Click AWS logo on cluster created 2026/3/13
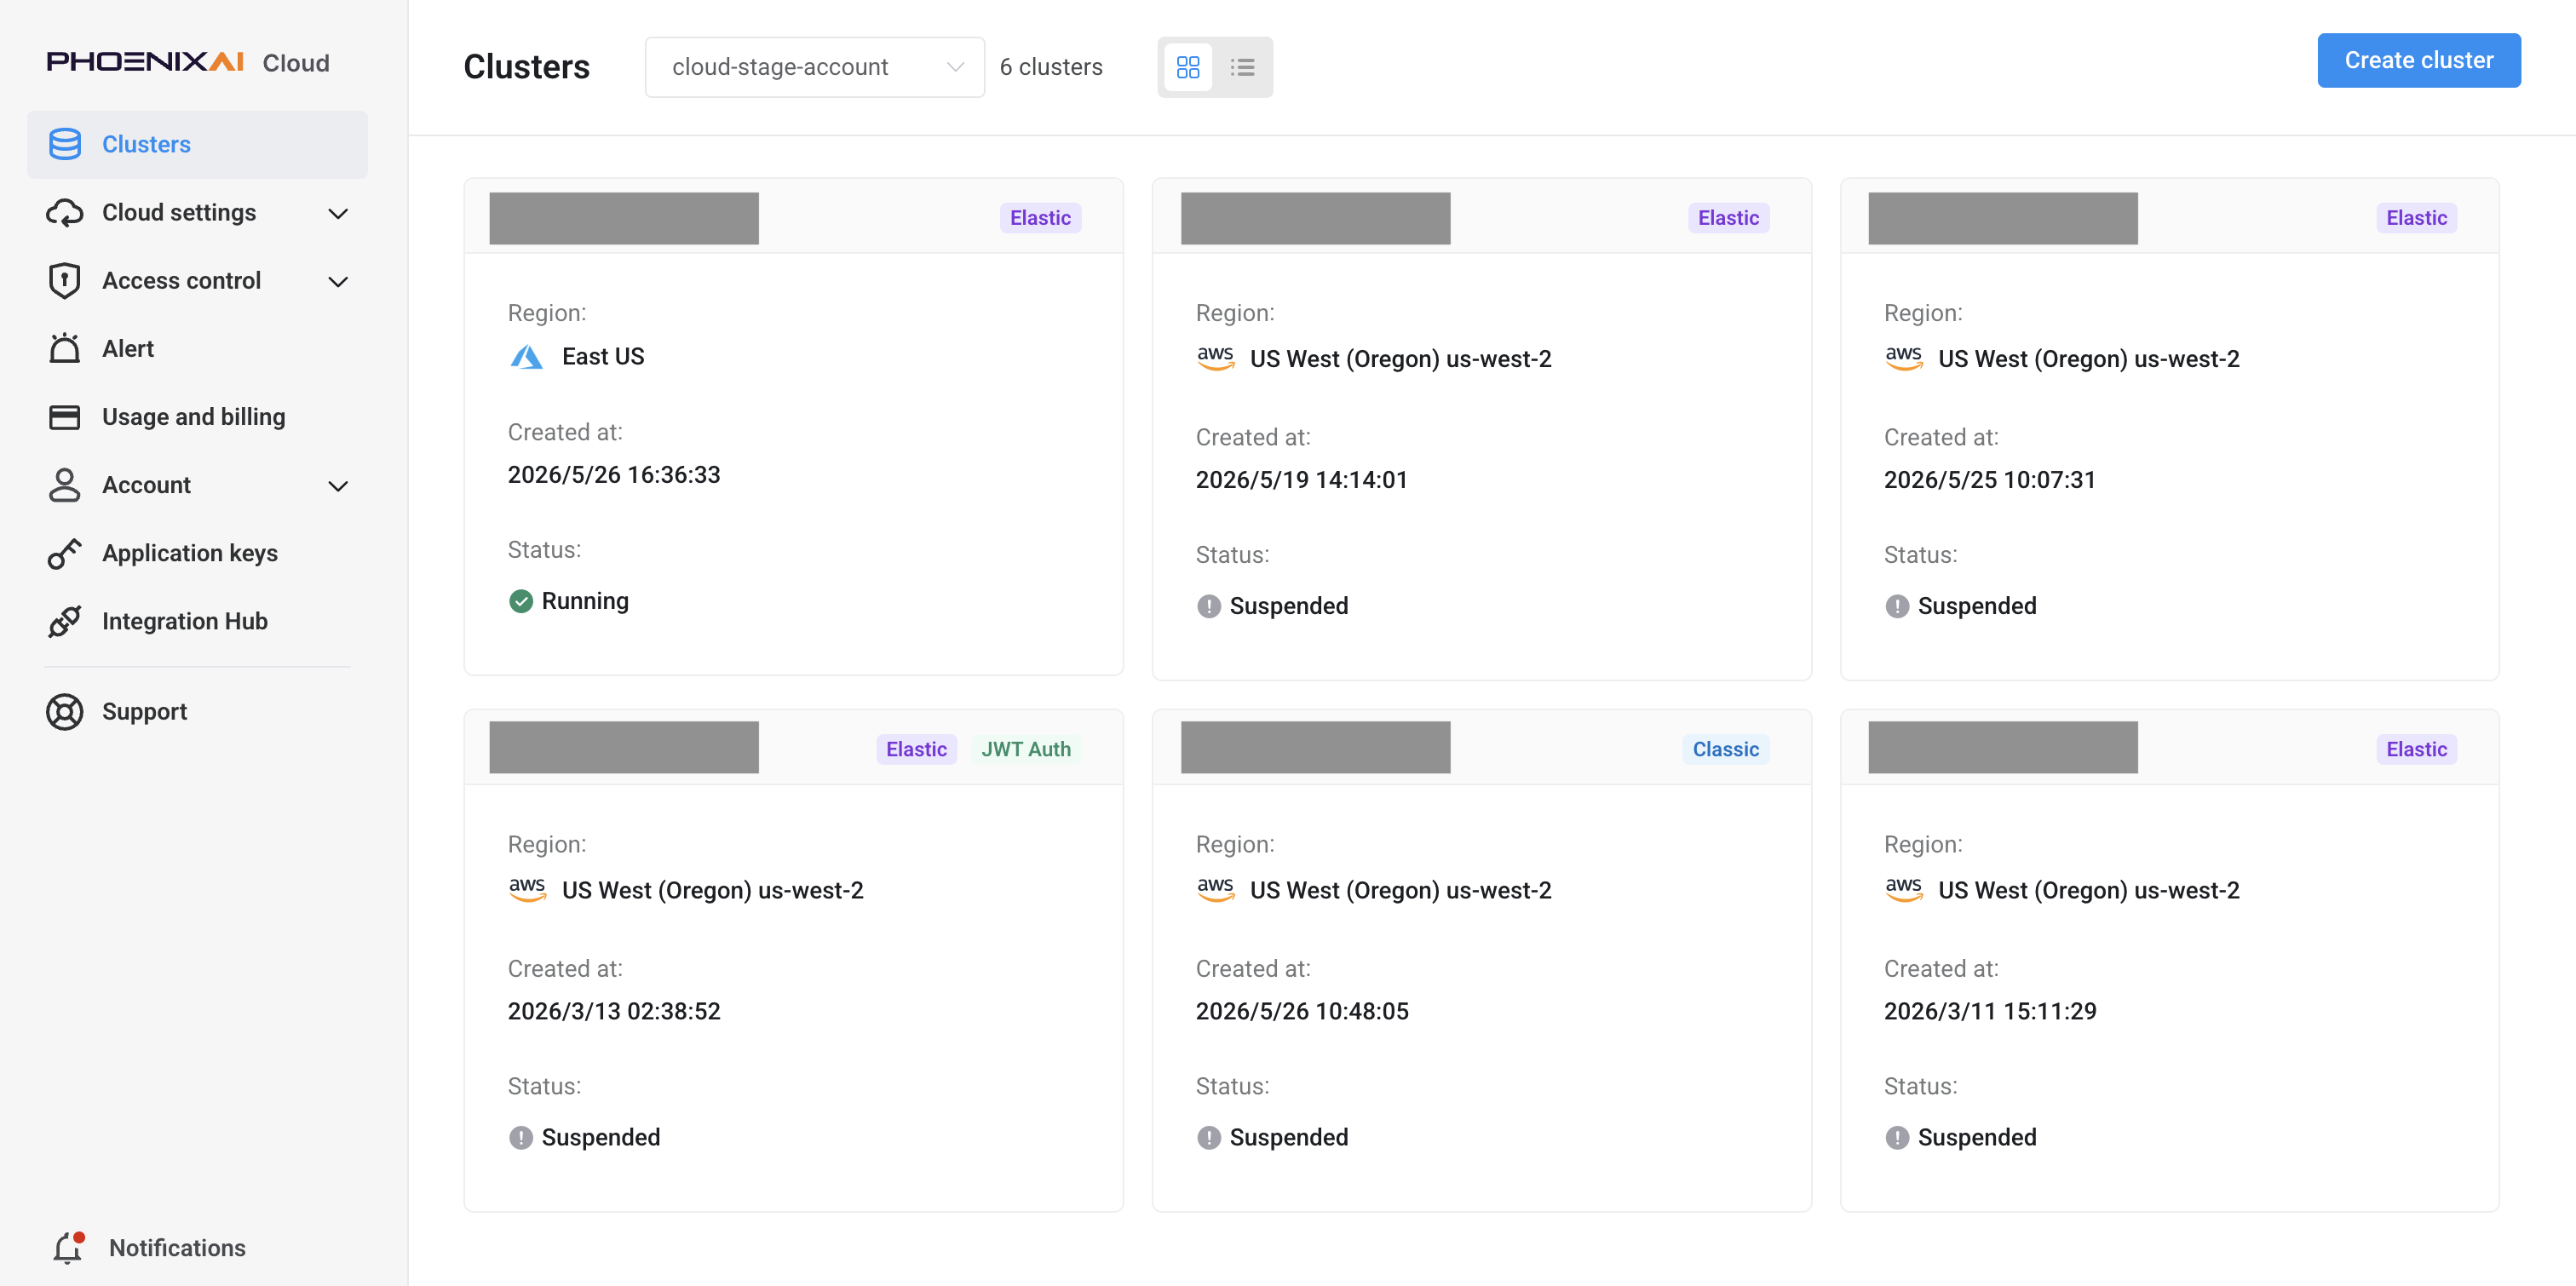 pos(528,889)
